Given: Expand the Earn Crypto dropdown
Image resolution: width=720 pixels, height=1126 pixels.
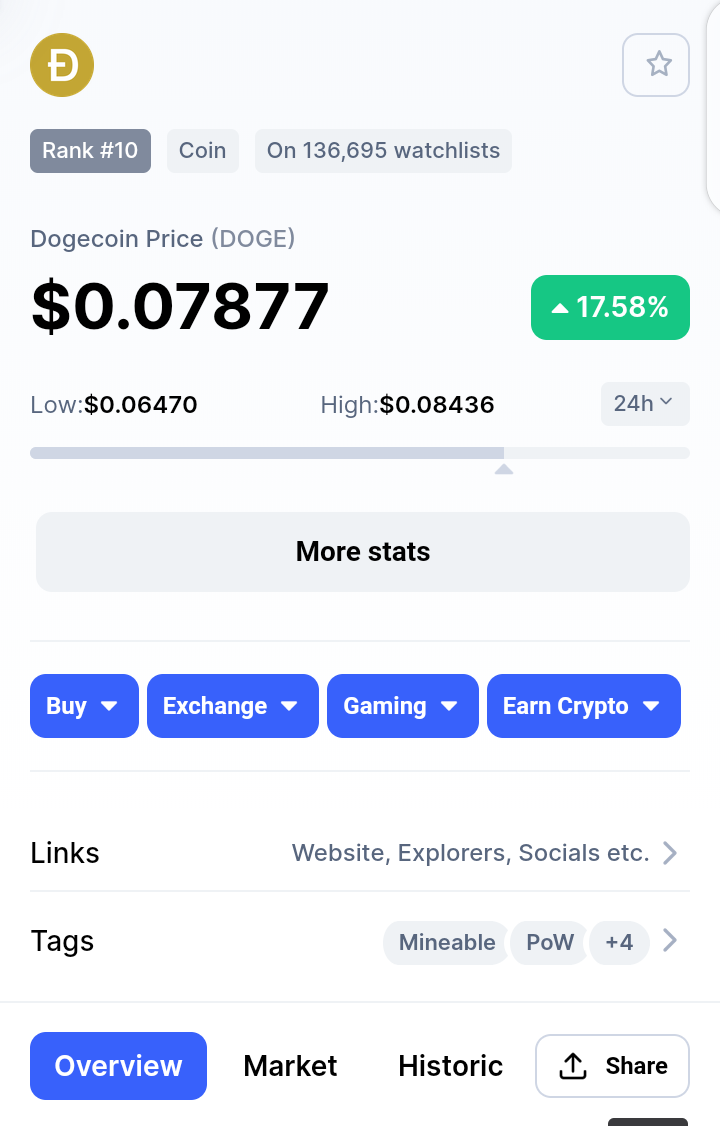Looking at the screenshot, I should tap(584, 706).
